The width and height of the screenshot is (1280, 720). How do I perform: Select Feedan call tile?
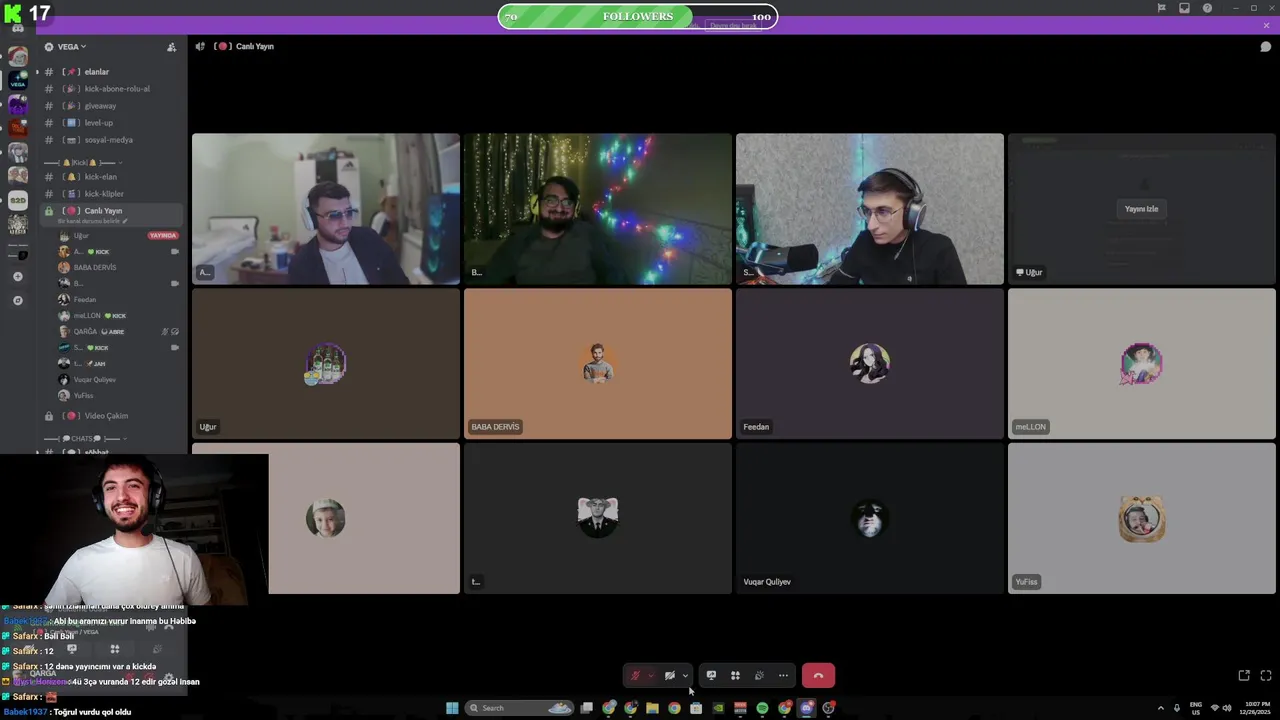pos(870,364)
